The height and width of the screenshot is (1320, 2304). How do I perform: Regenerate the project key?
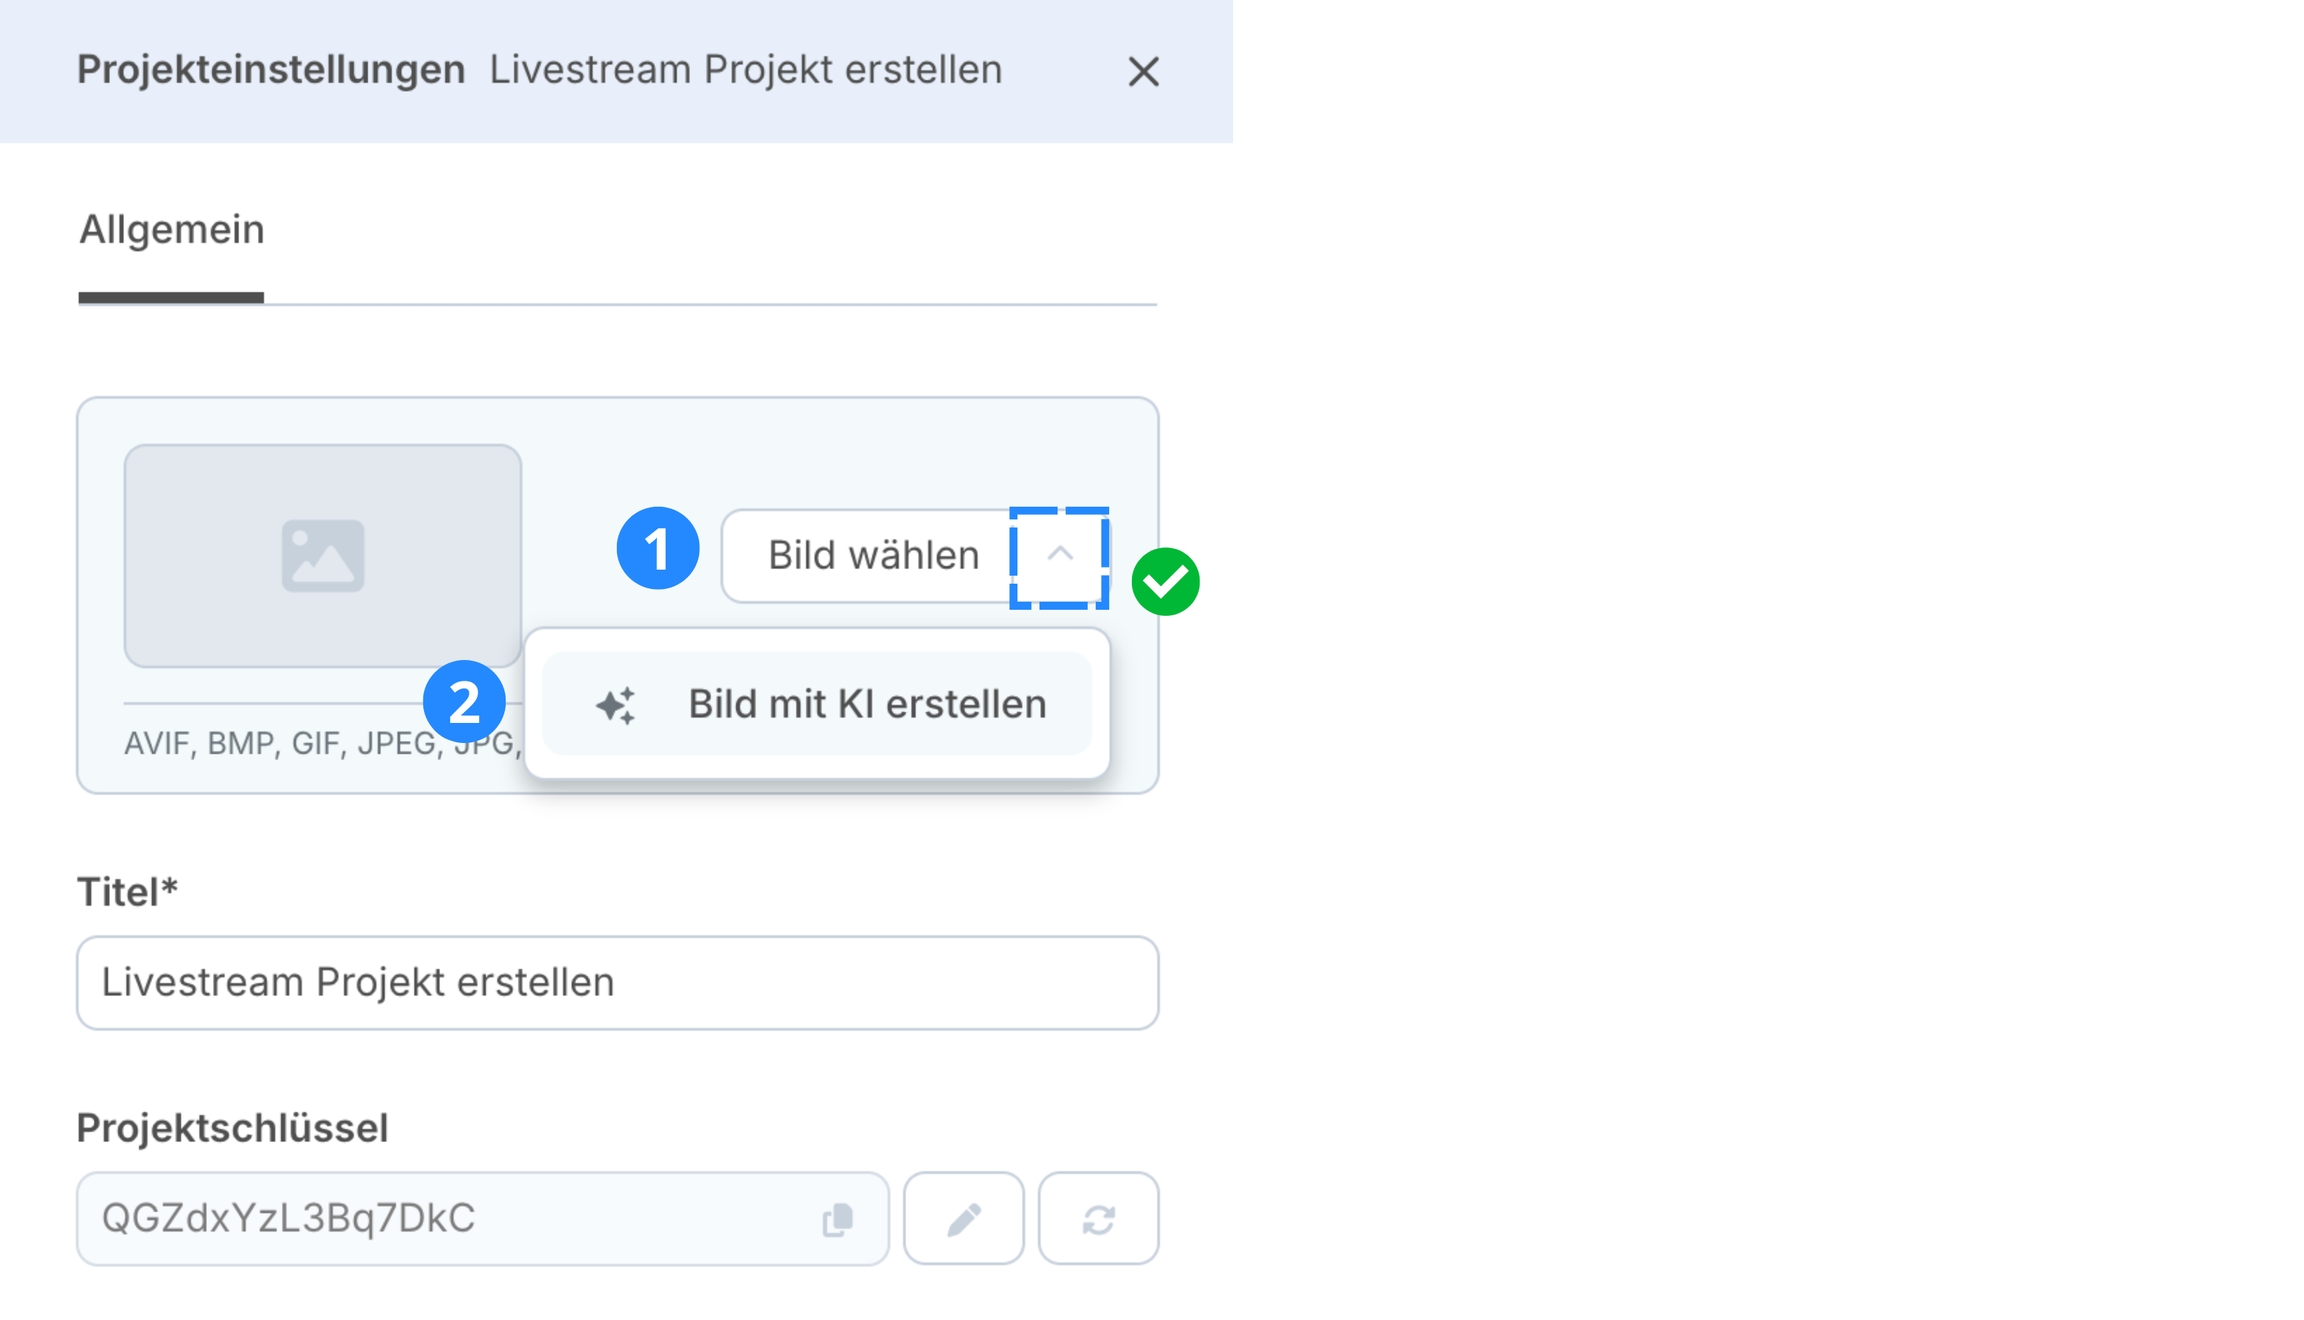(x=1098, y=1219)
